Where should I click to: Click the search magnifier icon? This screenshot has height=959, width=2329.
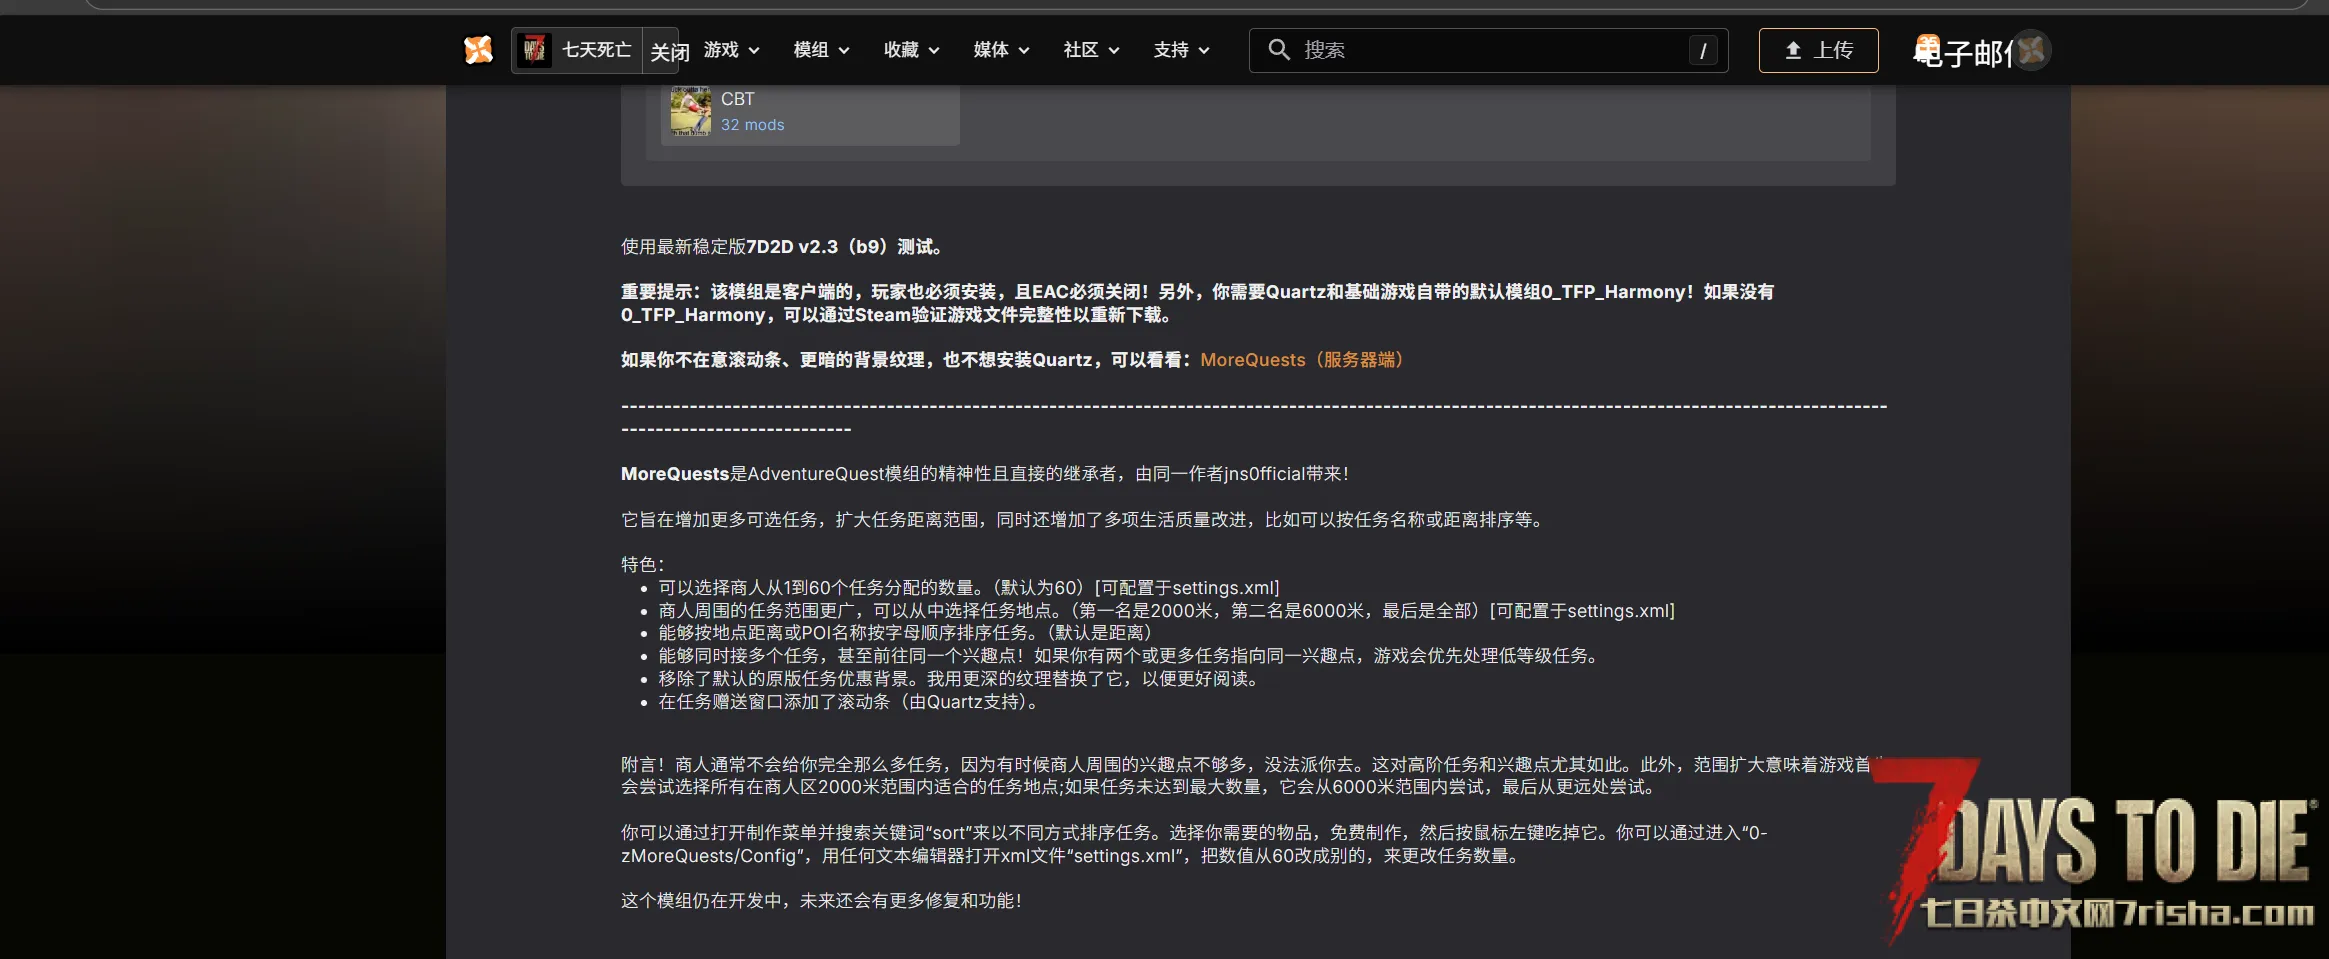pos(1278,50)
